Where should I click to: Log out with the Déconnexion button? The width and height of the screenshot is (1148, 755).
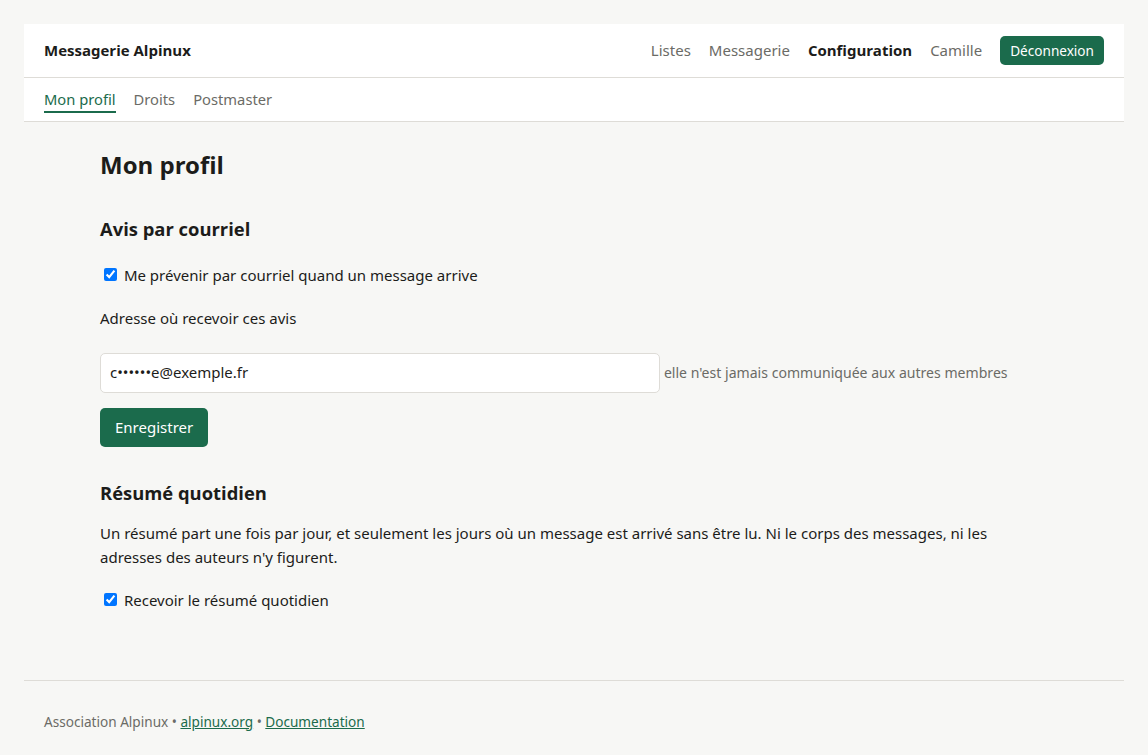click(x=1051, y=51)
